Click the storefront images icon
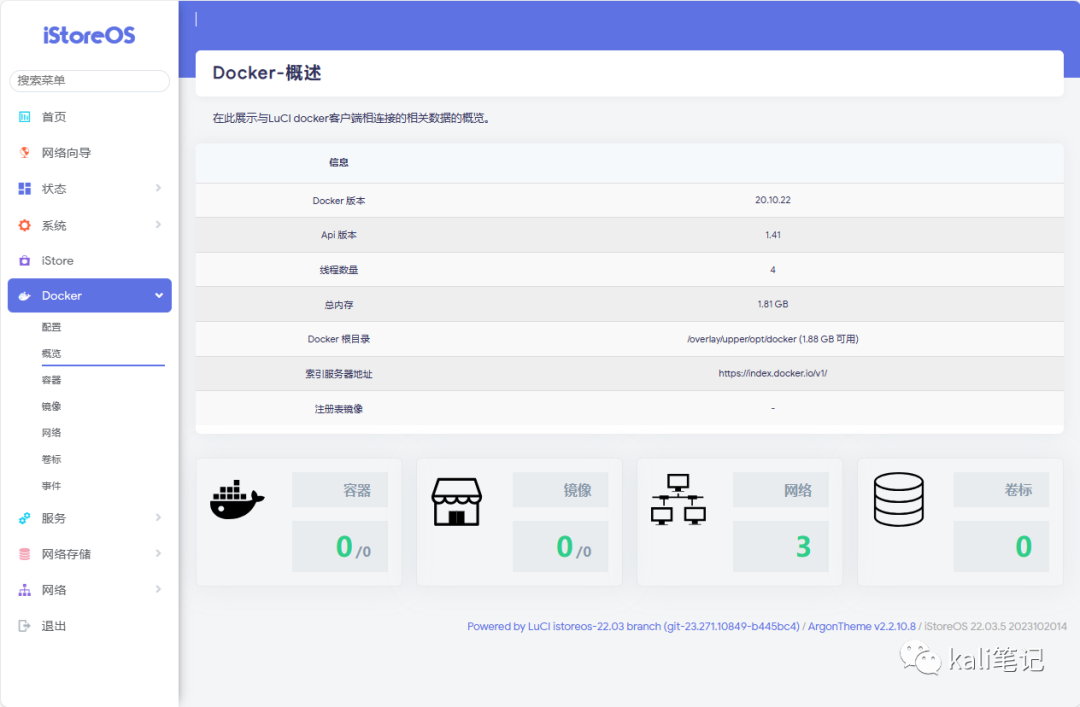Image resolution: width=1080 pixels, height=707 pixels. [457, 502]
